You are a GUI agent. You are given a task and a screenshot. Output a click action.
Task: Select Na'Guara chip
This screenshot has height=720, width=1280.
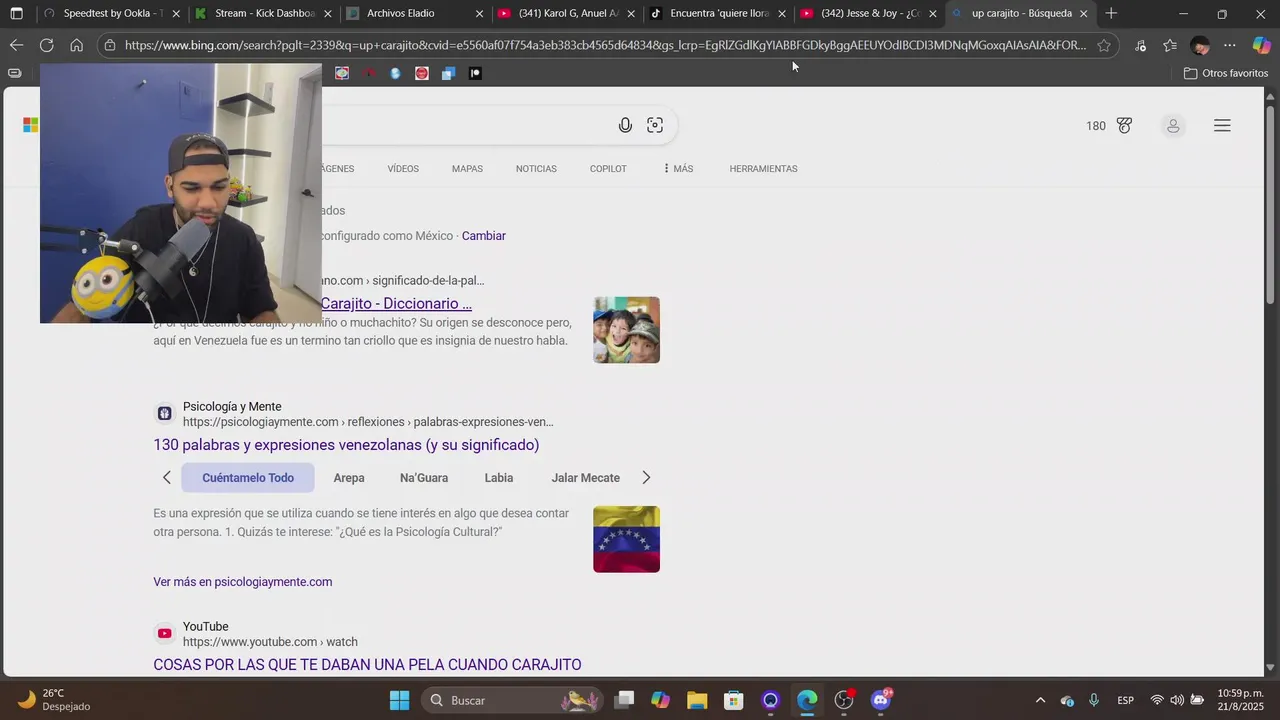[x=424, y=478]
